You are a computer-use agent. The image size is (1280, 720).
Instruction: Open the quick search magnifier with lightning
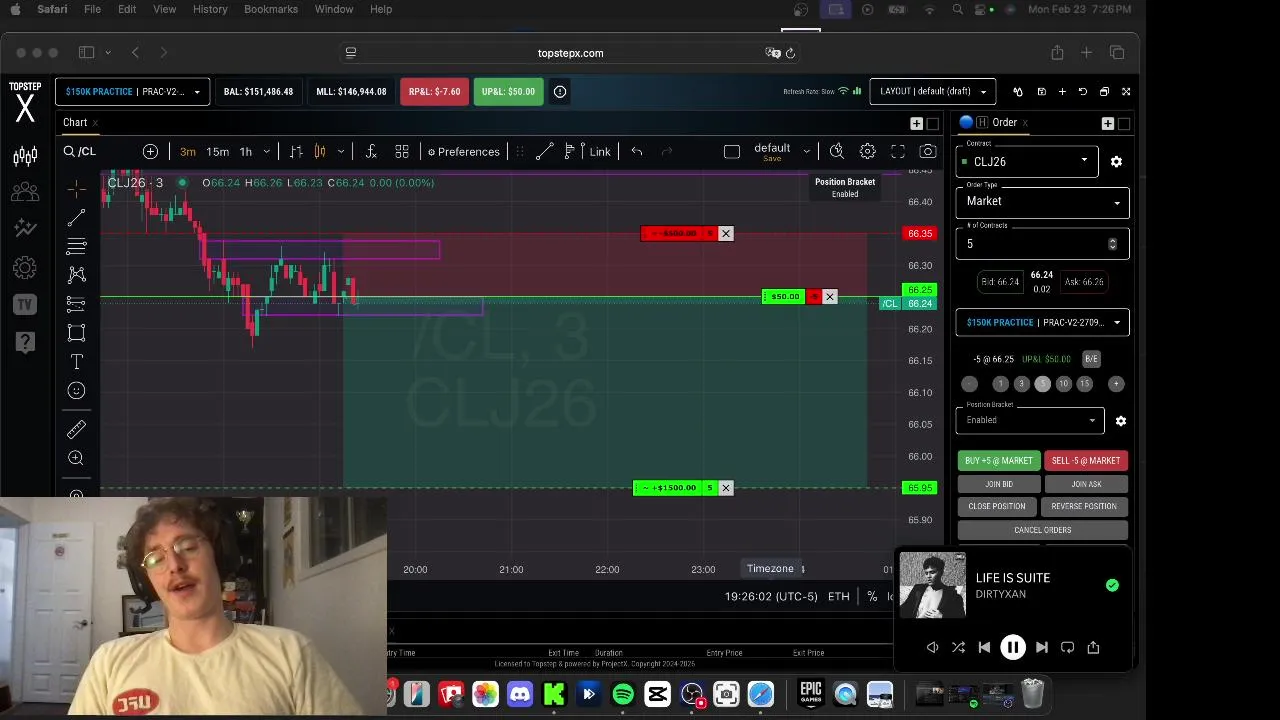coord(837,151)
